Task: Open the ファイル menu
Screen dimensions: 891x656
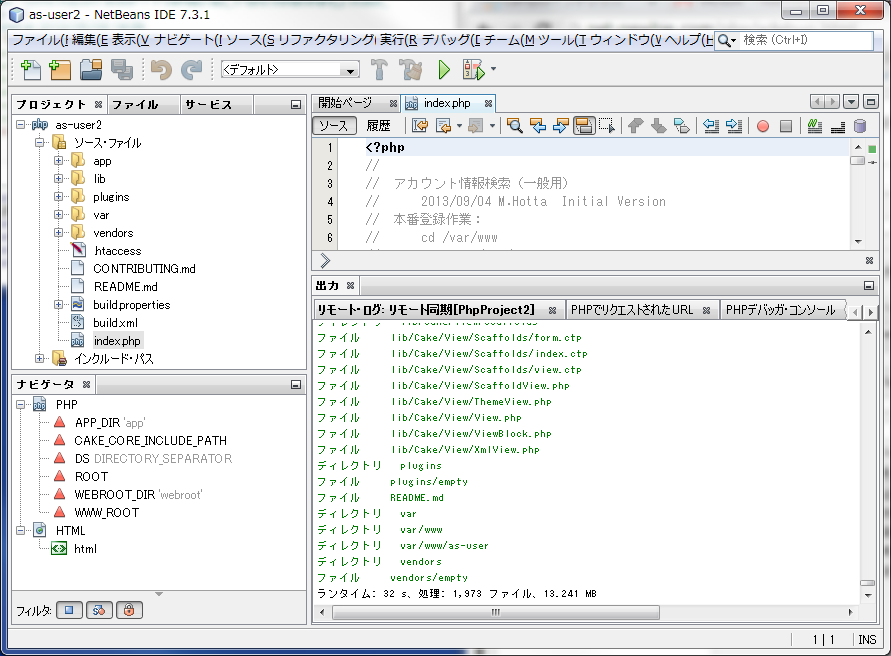Action: pos(40,40)
